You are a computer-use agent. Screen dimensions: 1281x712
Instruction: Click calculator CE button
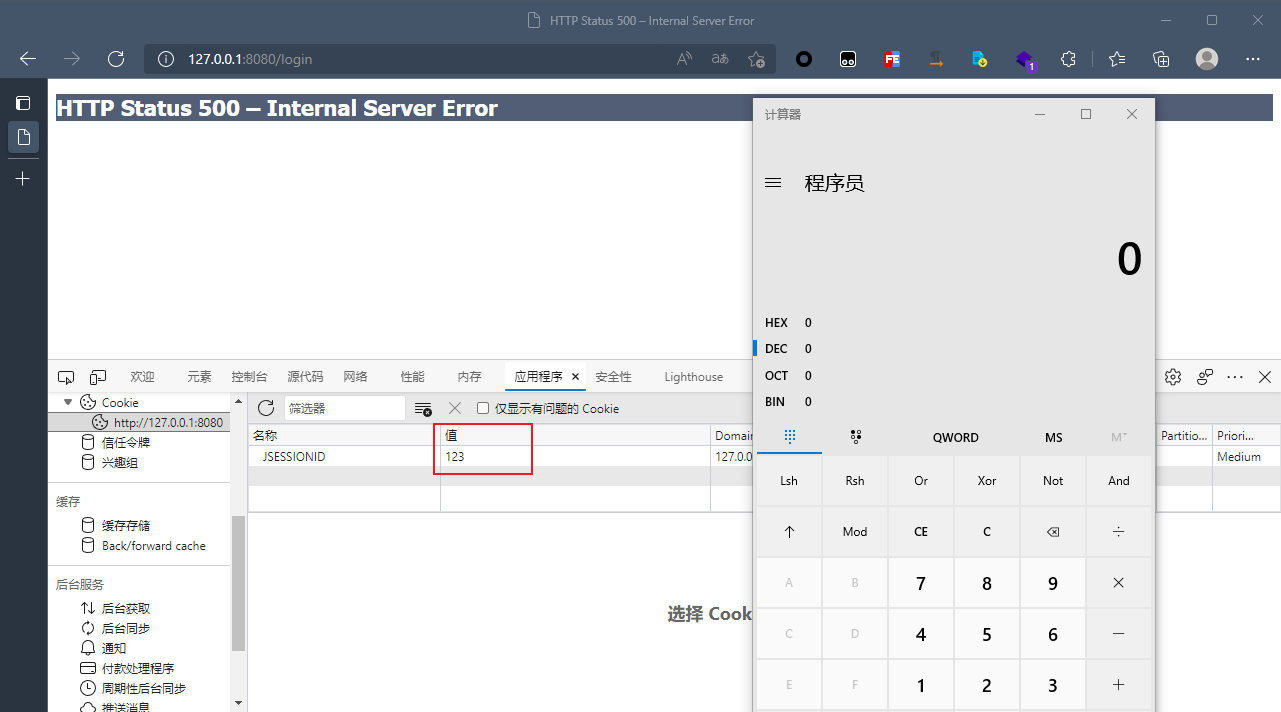[x=921, y=532]
